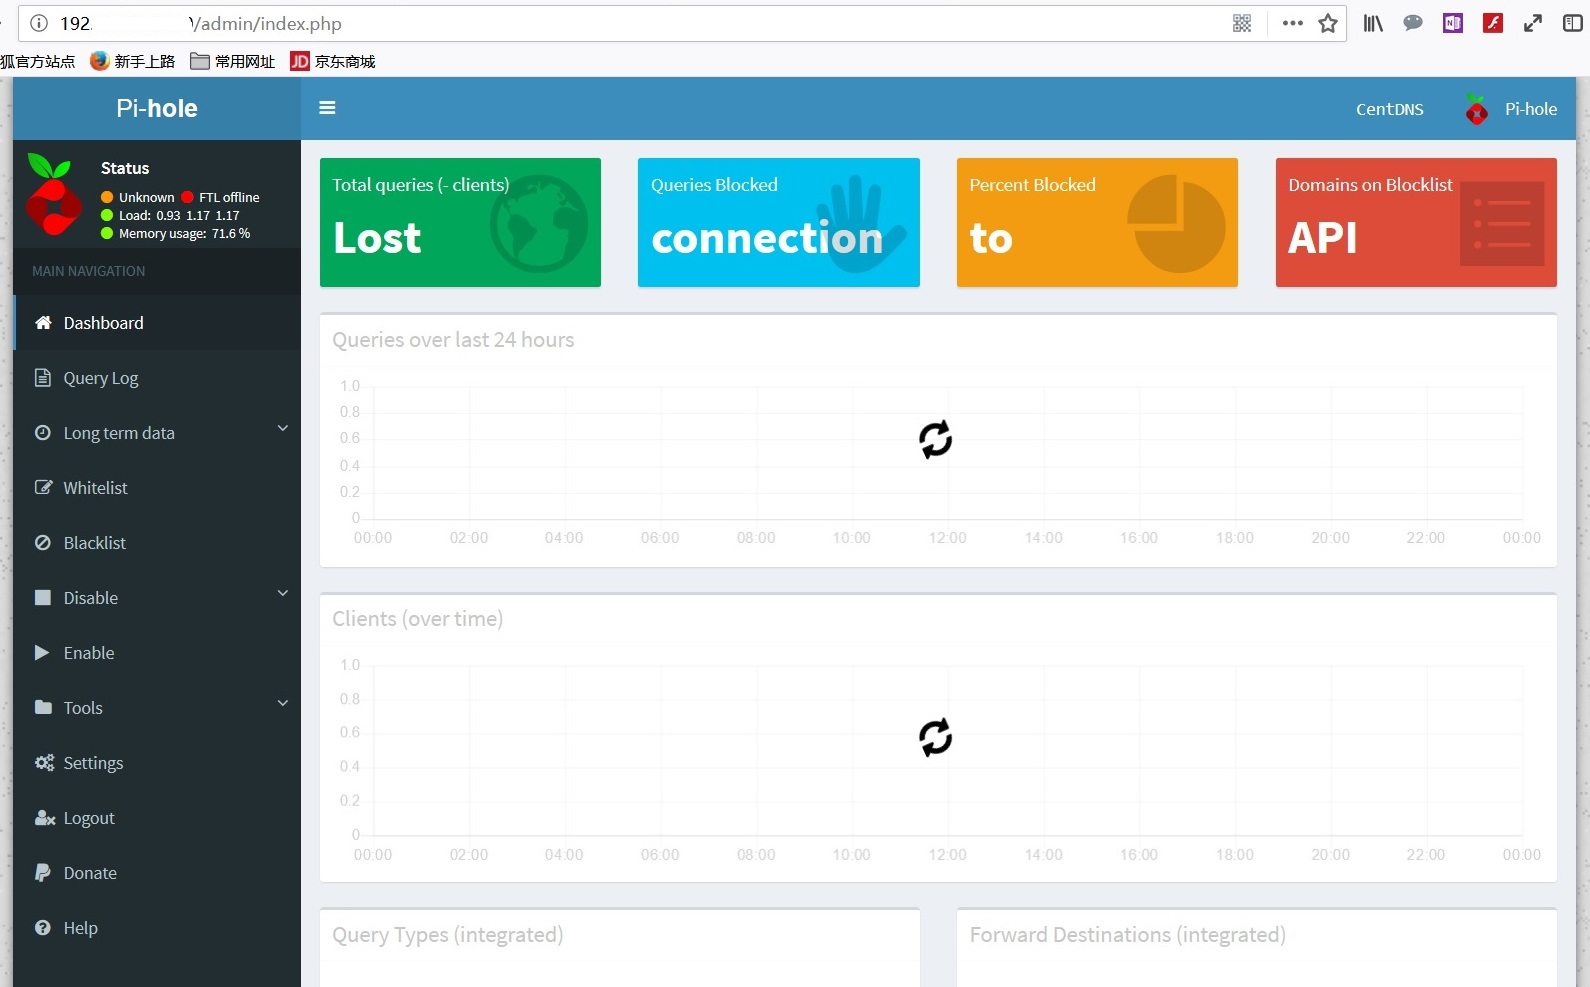1590x987 pixels.
Task: Click the chat bubble toolbar icon
Action: tap(1413, 23)
